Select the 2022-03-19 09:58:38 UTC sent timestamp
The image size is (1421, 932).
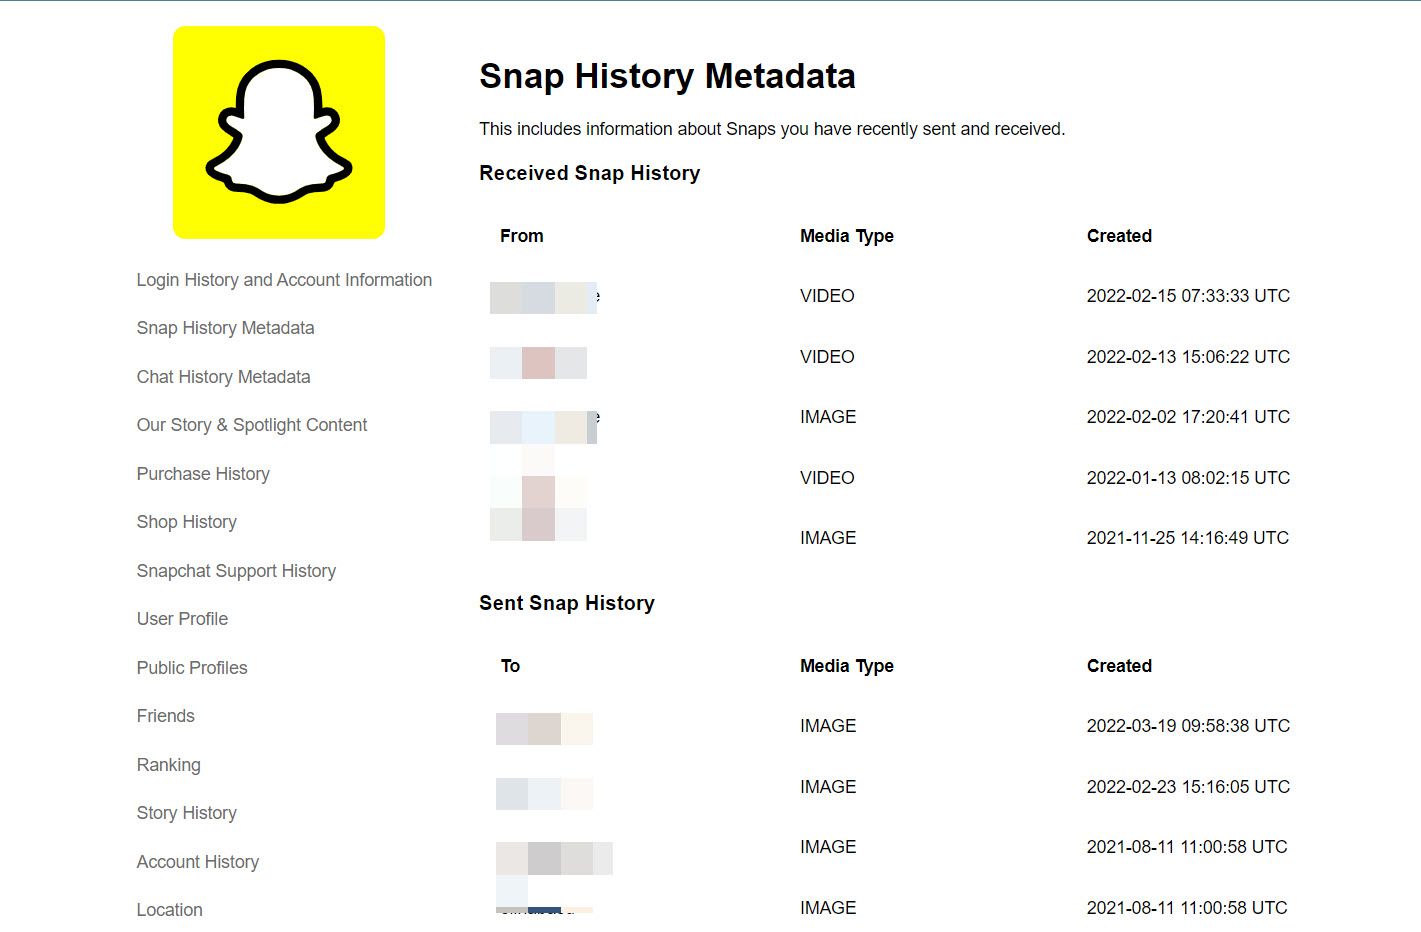(x=1188, y=726)
